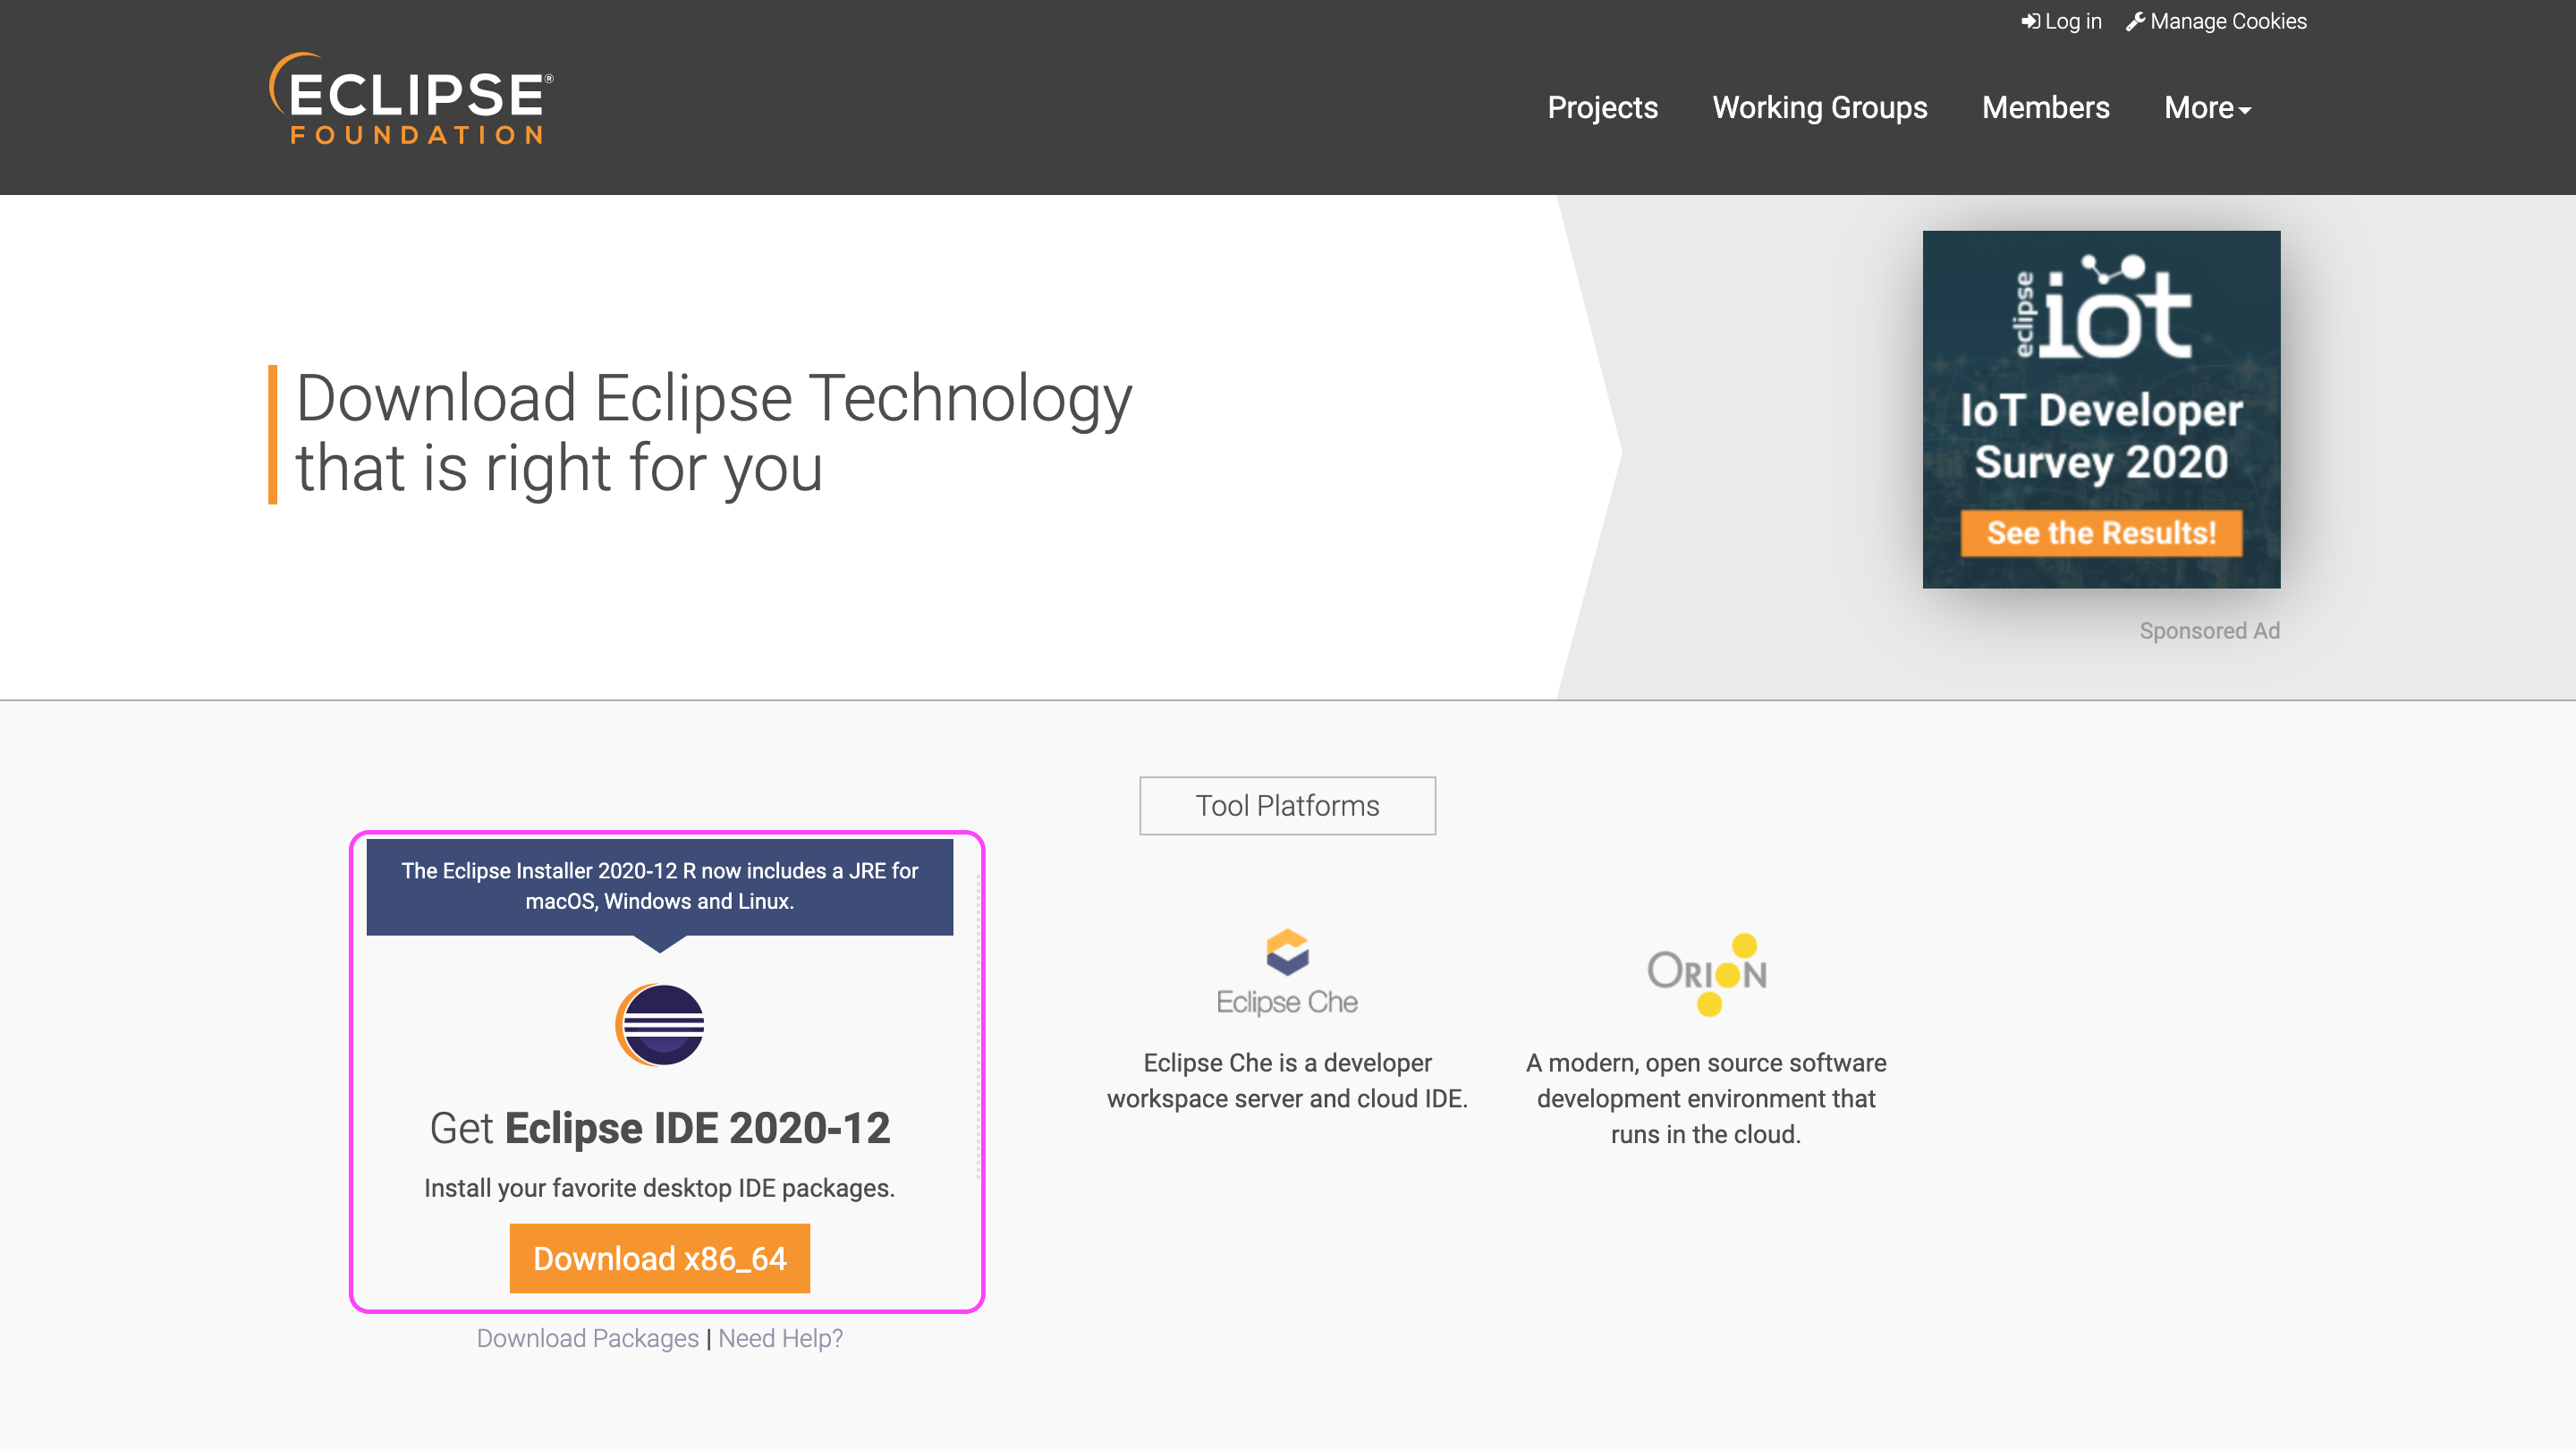This screenshot has height=1449, width=2576.
Task: Click the Sponsored Ad label
Action: click(2209, 630)
